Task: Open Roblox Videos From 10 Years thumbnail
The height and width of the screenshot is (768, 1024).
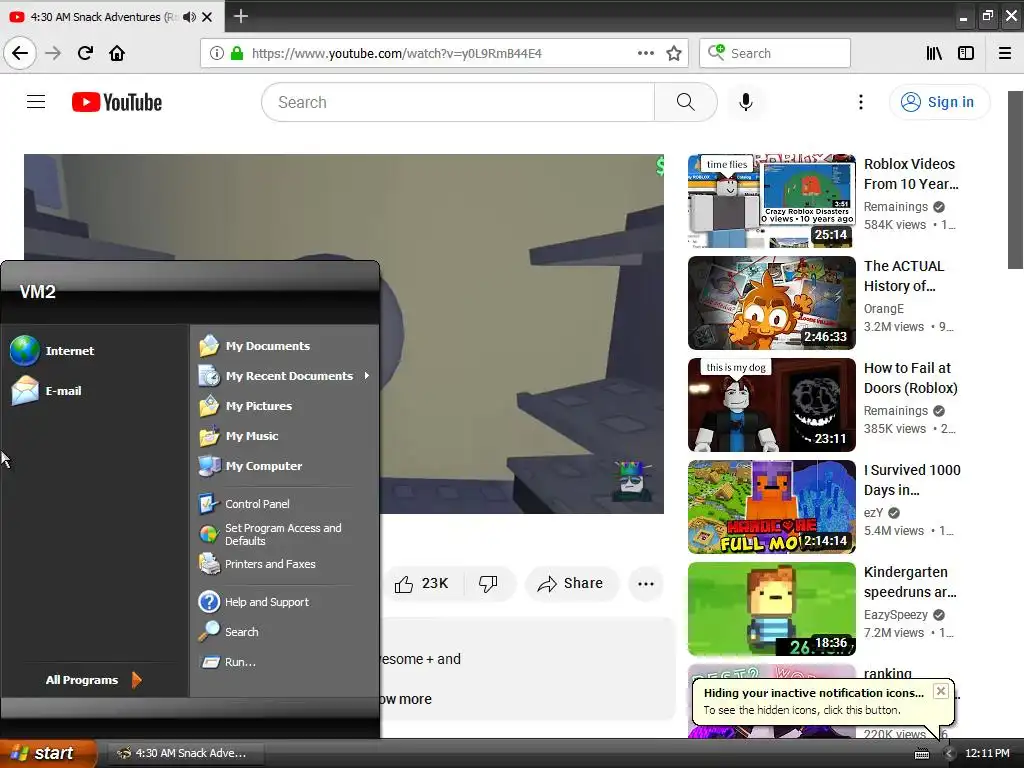Action: pos(772,201)
